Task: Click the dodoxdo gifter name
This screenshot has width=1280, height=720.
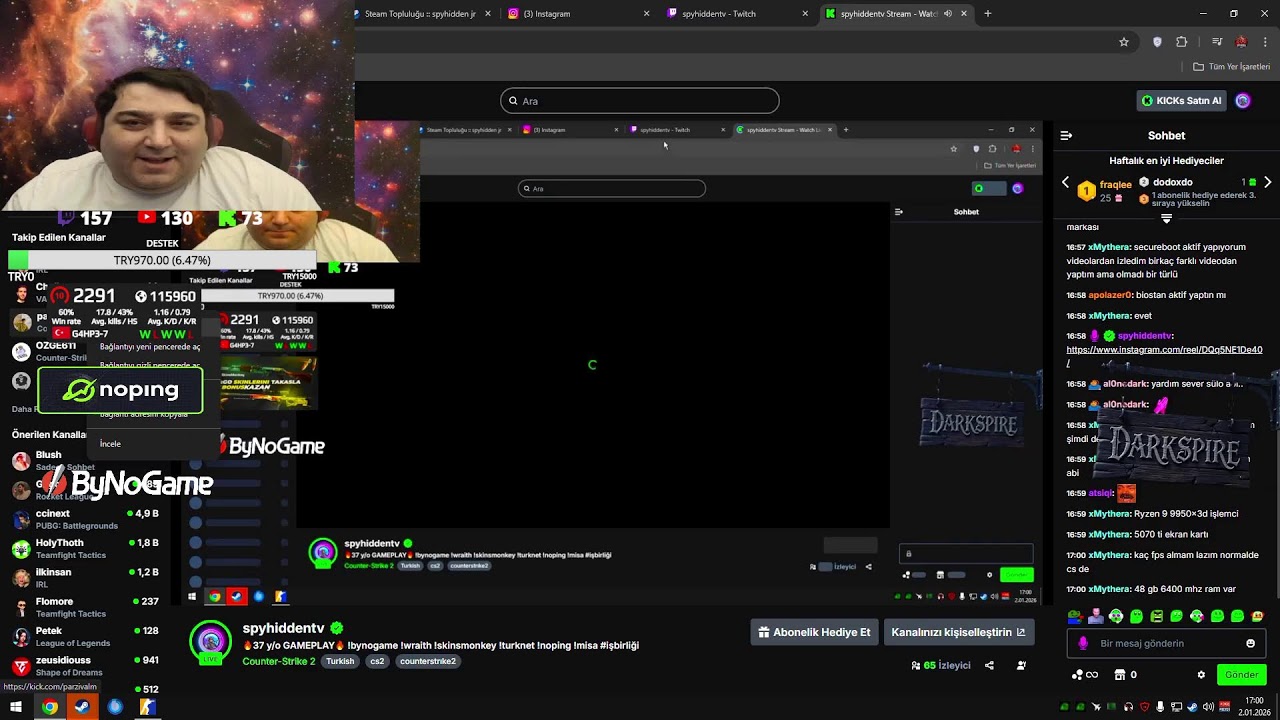Action: (x=1172, y=183)
